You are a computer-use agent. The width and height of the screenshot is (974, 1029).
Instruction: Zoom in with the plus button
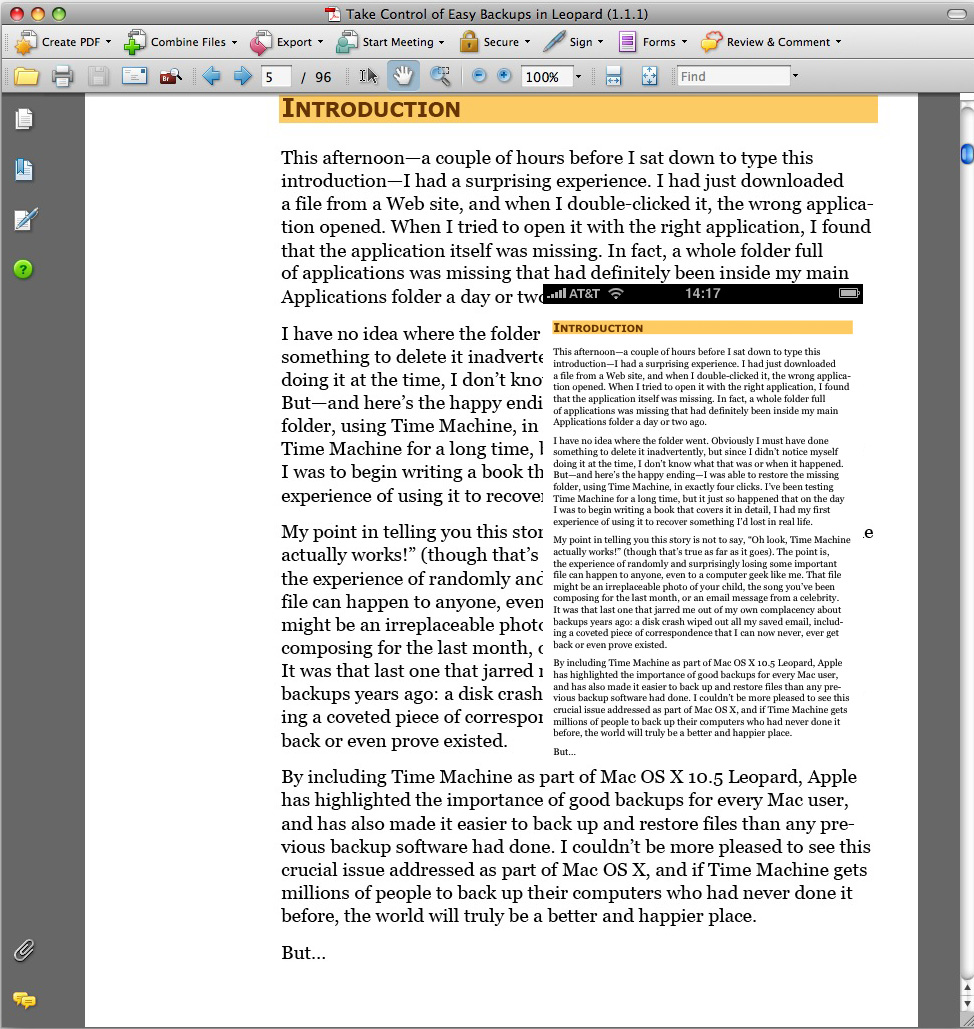[504, 76]
